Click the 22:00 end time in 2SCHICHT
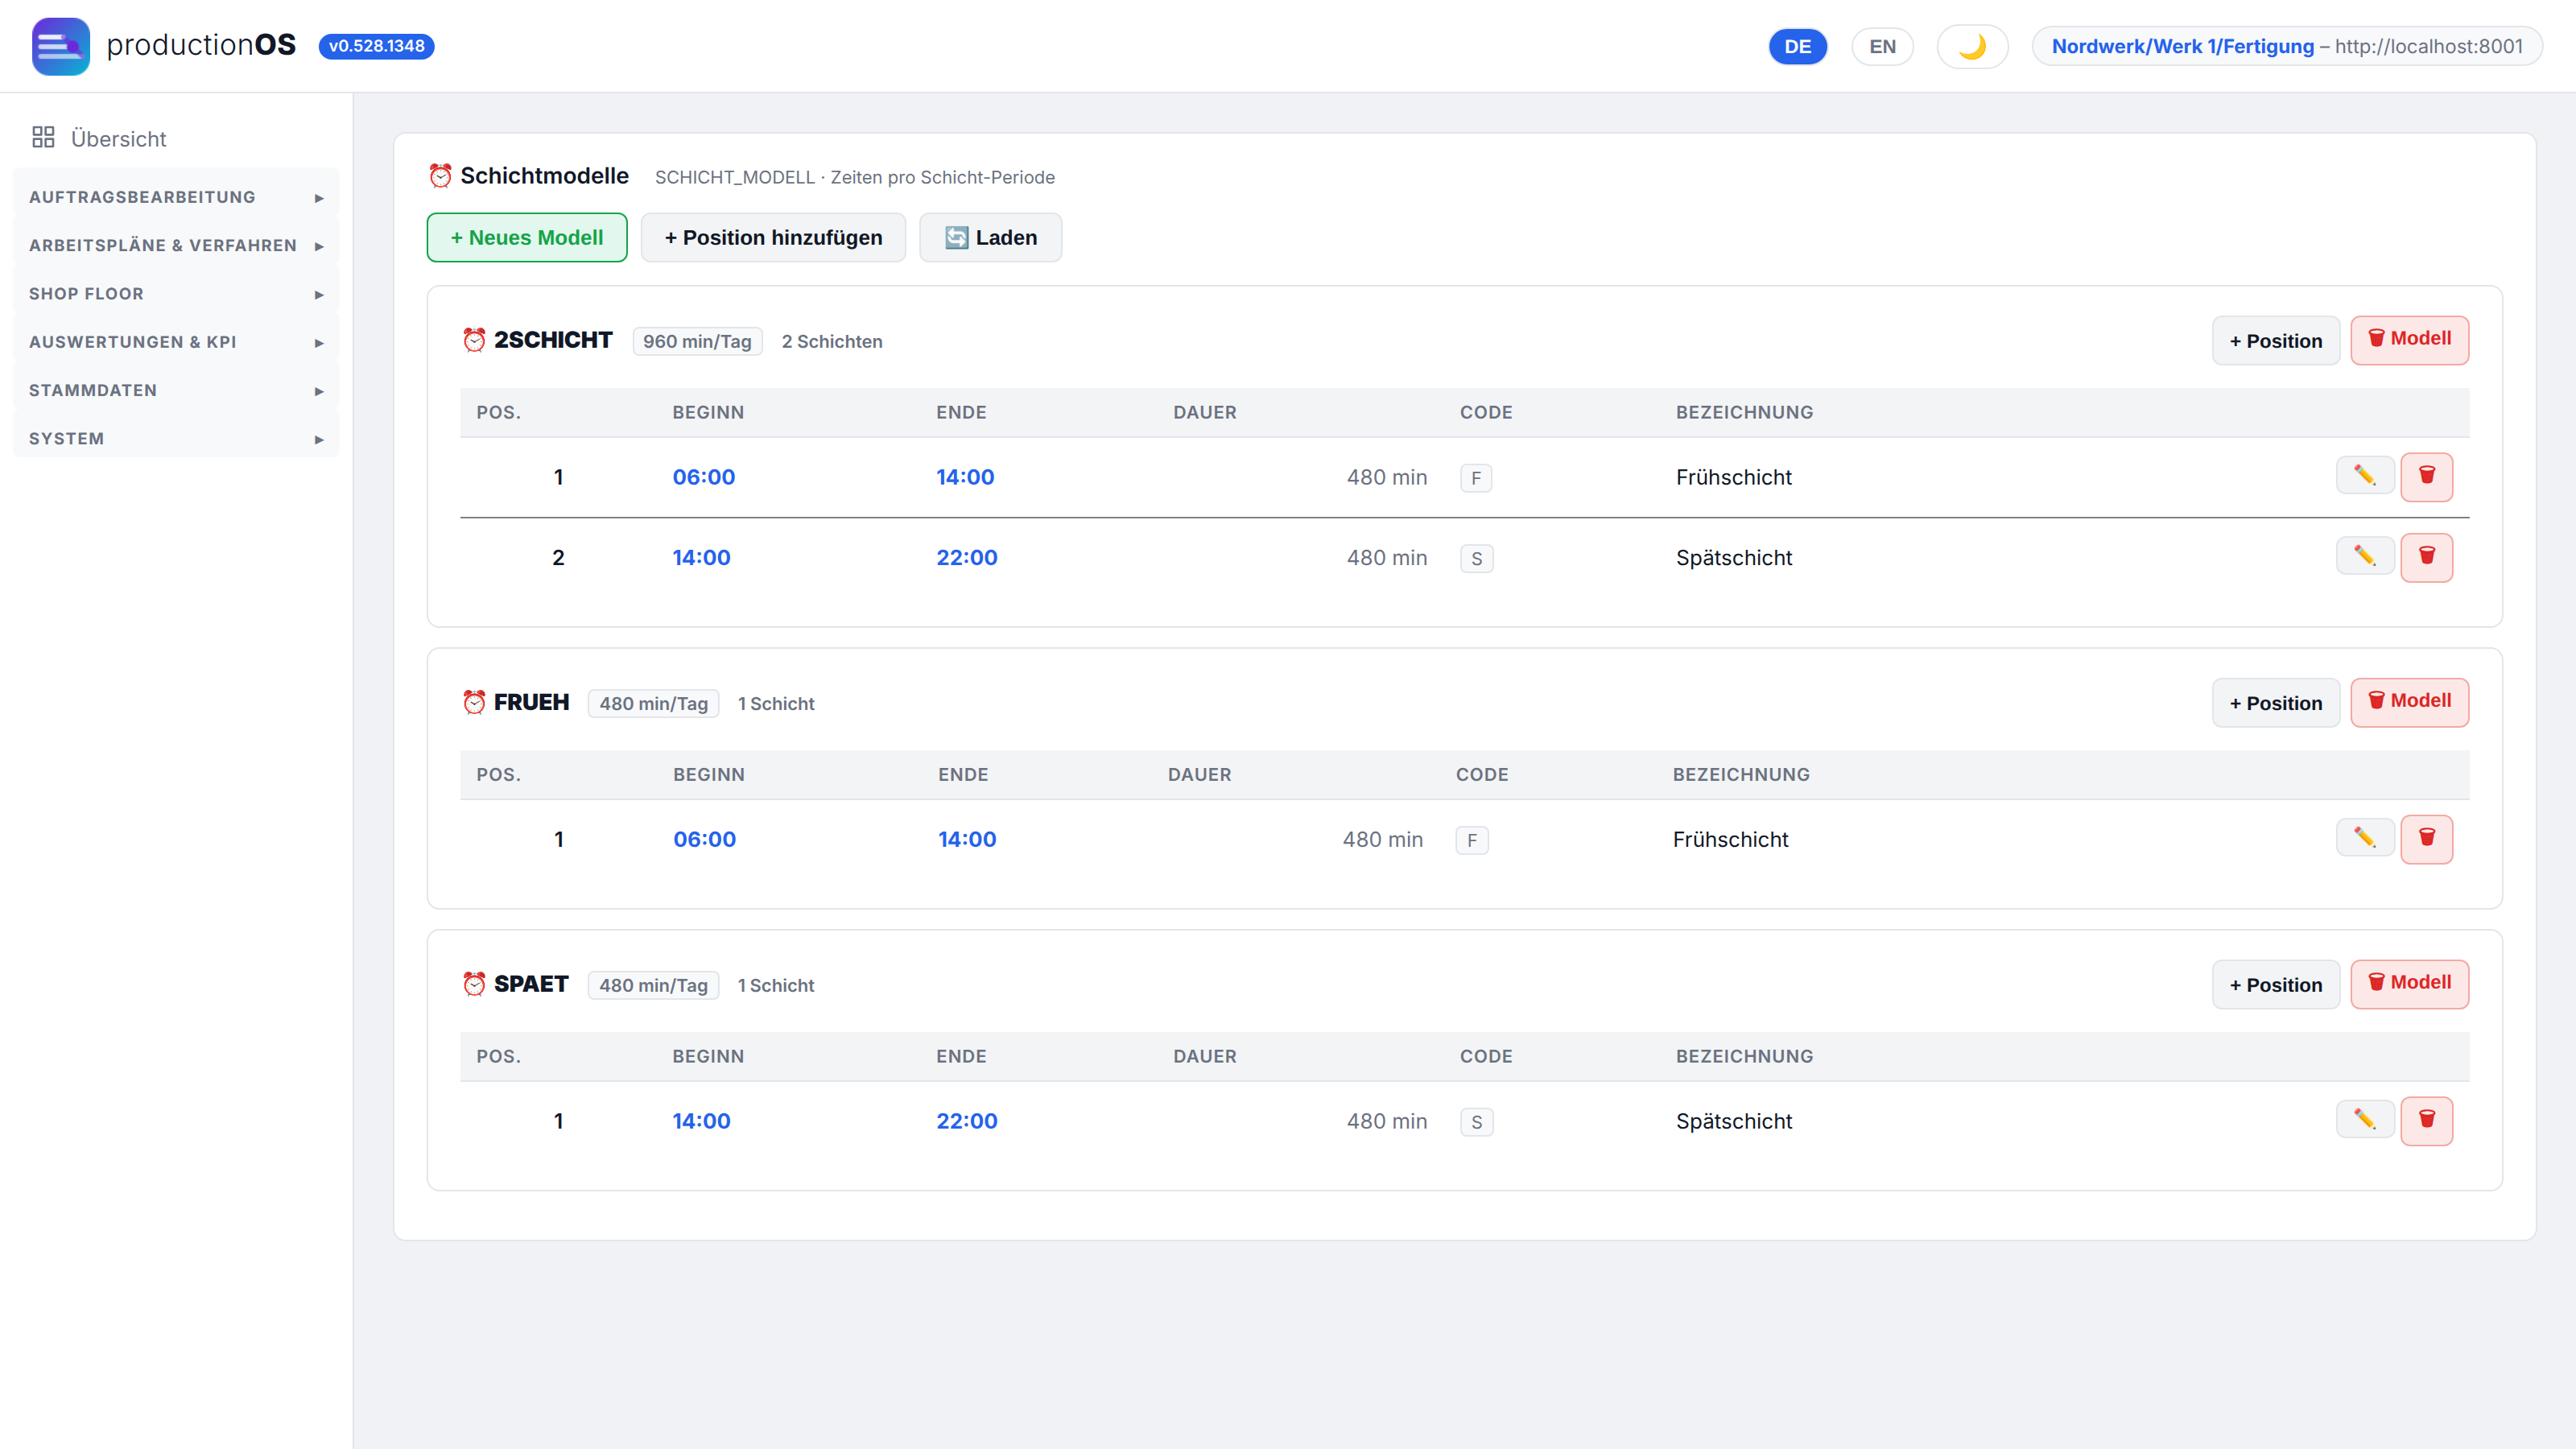The height and width of the screenshot is (1449, 2576). pyautogui.click(x=966, y=557)
